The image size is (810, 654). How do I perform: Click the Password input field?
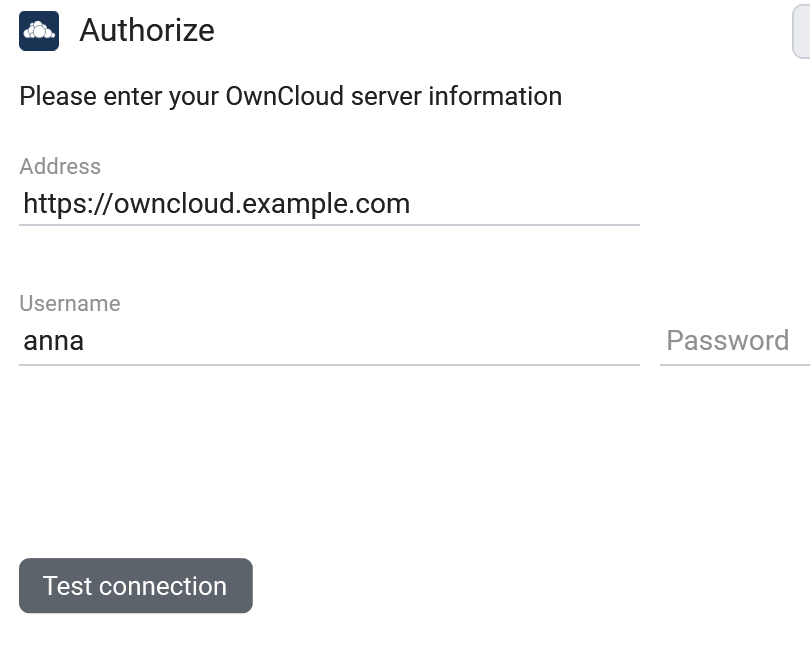click(735, 341)
